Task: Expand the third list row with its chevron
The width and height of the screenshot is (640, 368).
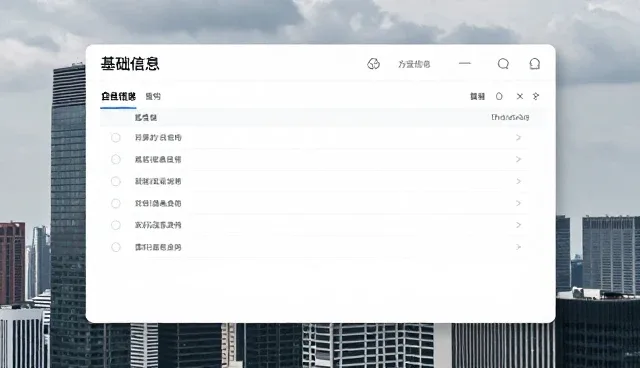Action: pos(518,181)
